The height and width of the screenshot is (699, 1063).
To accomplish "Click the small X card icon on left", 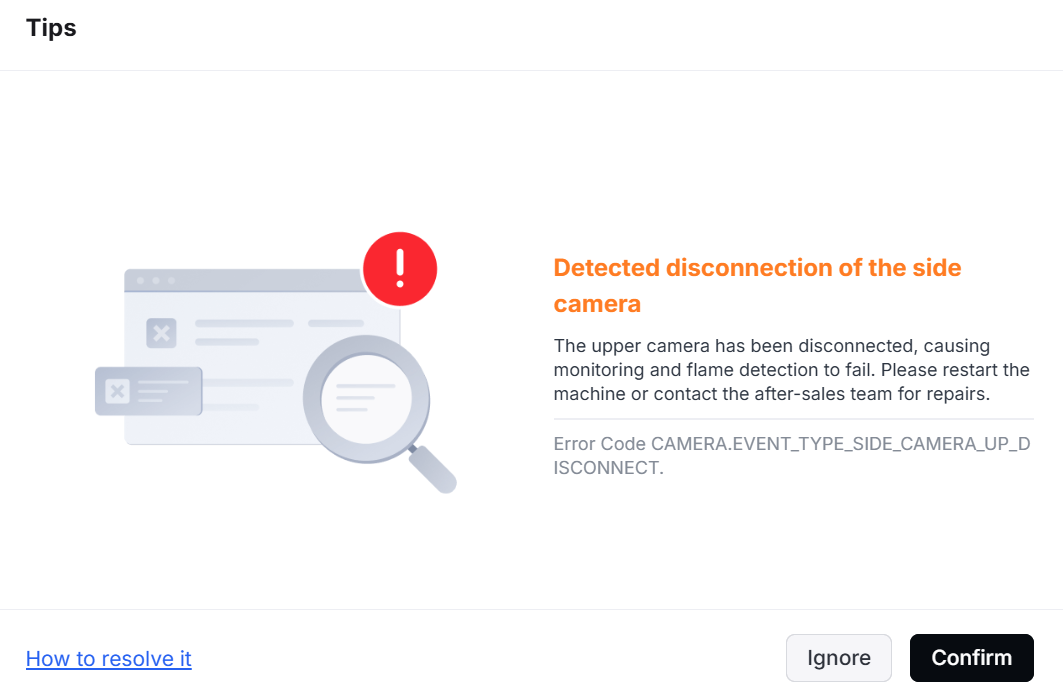I will [x=117, y=391].
